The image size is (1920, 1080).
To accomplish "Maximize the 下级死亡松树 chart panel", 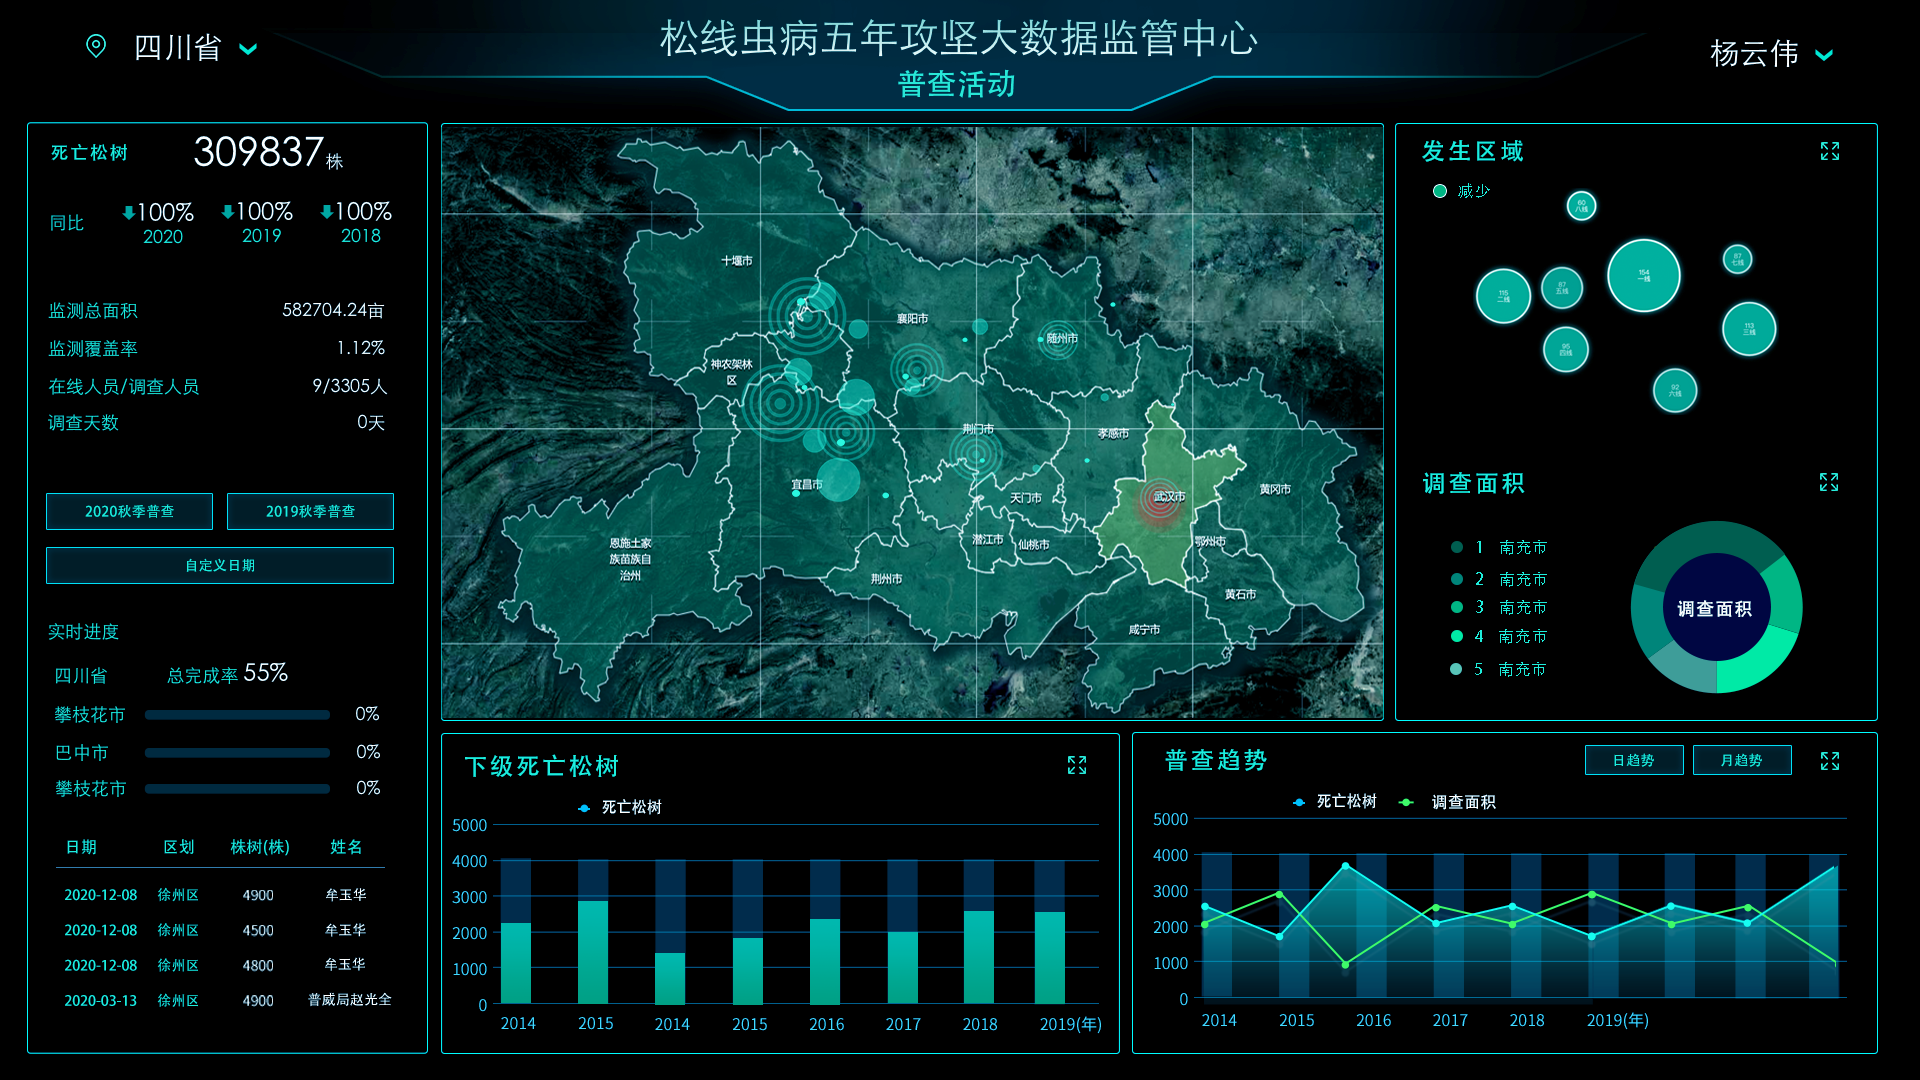I will coord(1076,765).
